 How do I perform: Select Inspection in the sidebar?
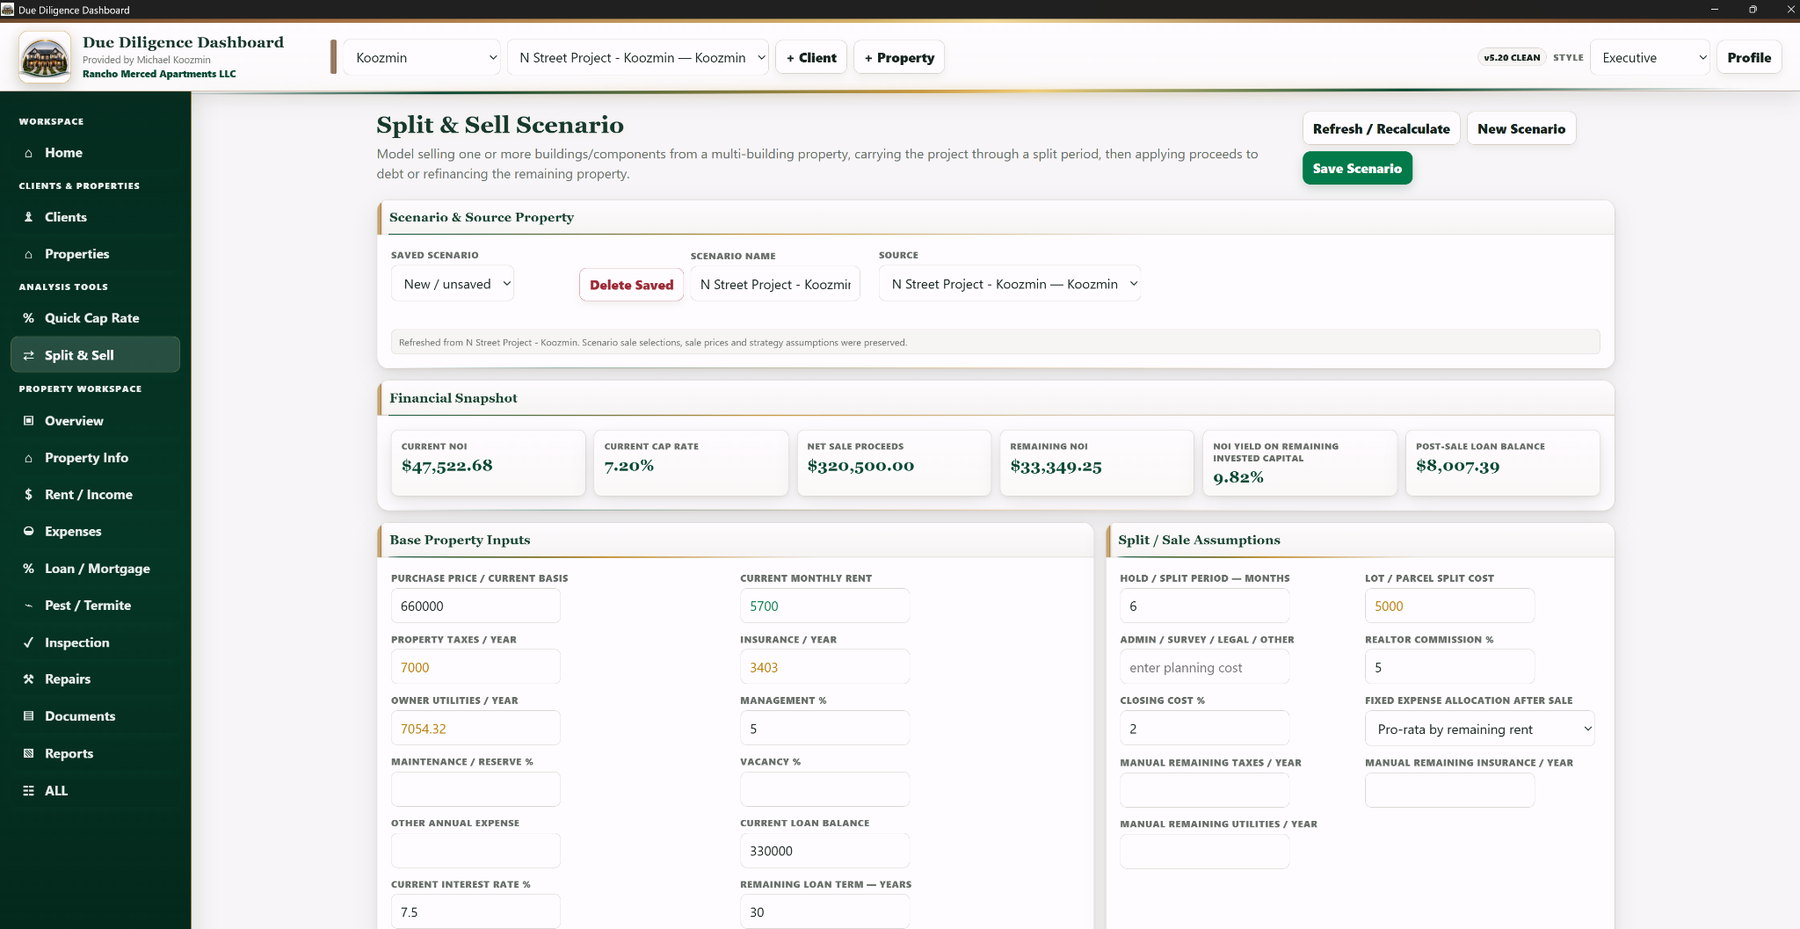[x=95, y=642]
